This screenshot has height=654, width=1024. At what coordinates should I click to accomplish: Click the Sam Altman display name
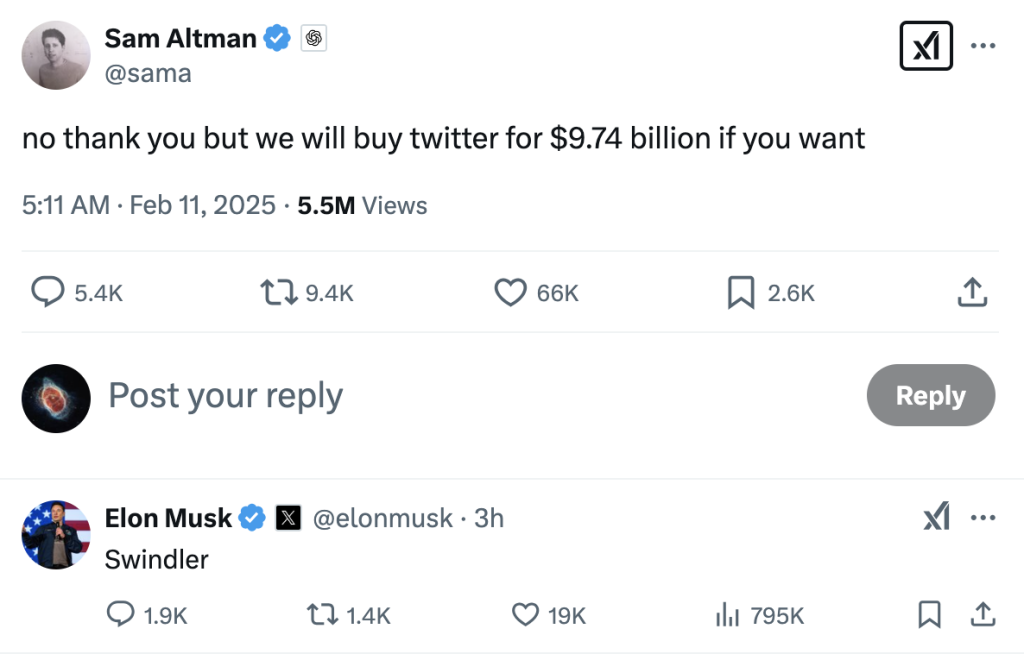point(181,39)
